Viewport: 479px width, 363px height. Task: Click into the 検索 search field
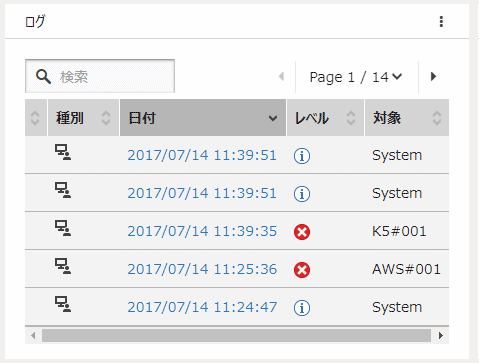(x=100, y=76)
